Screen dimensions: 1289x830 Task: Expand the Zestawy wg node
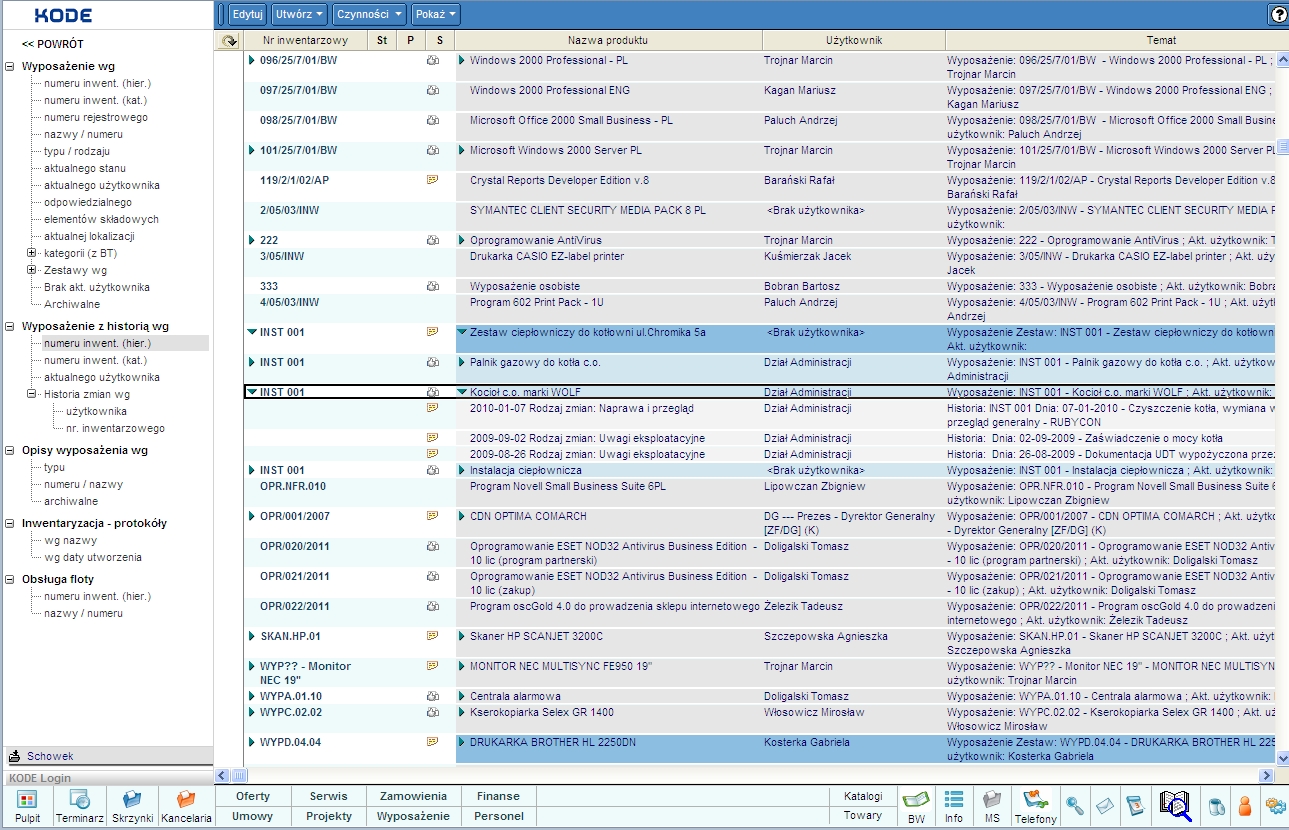click(32, 270)
